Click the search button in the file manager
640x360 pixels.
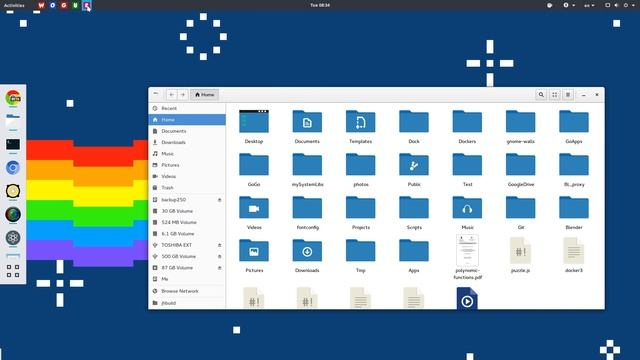click(541, 95)
